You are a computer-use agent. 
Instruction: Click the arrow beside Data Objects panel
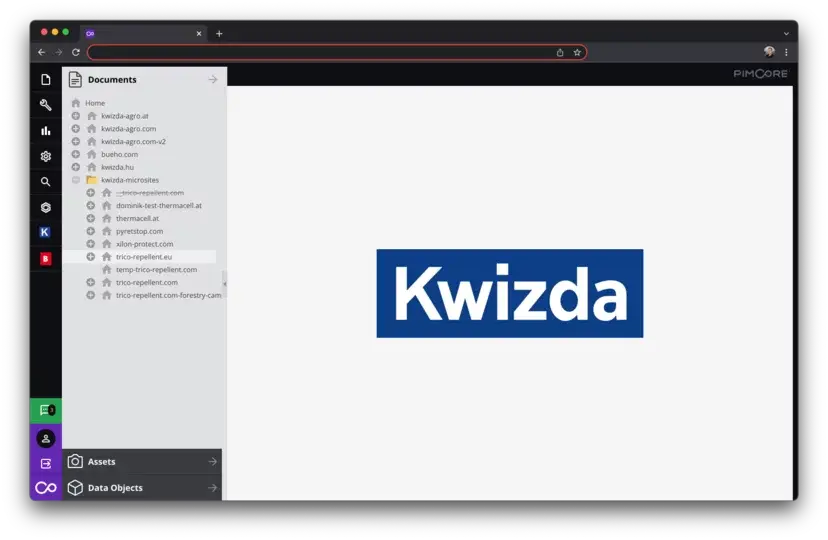213,488
